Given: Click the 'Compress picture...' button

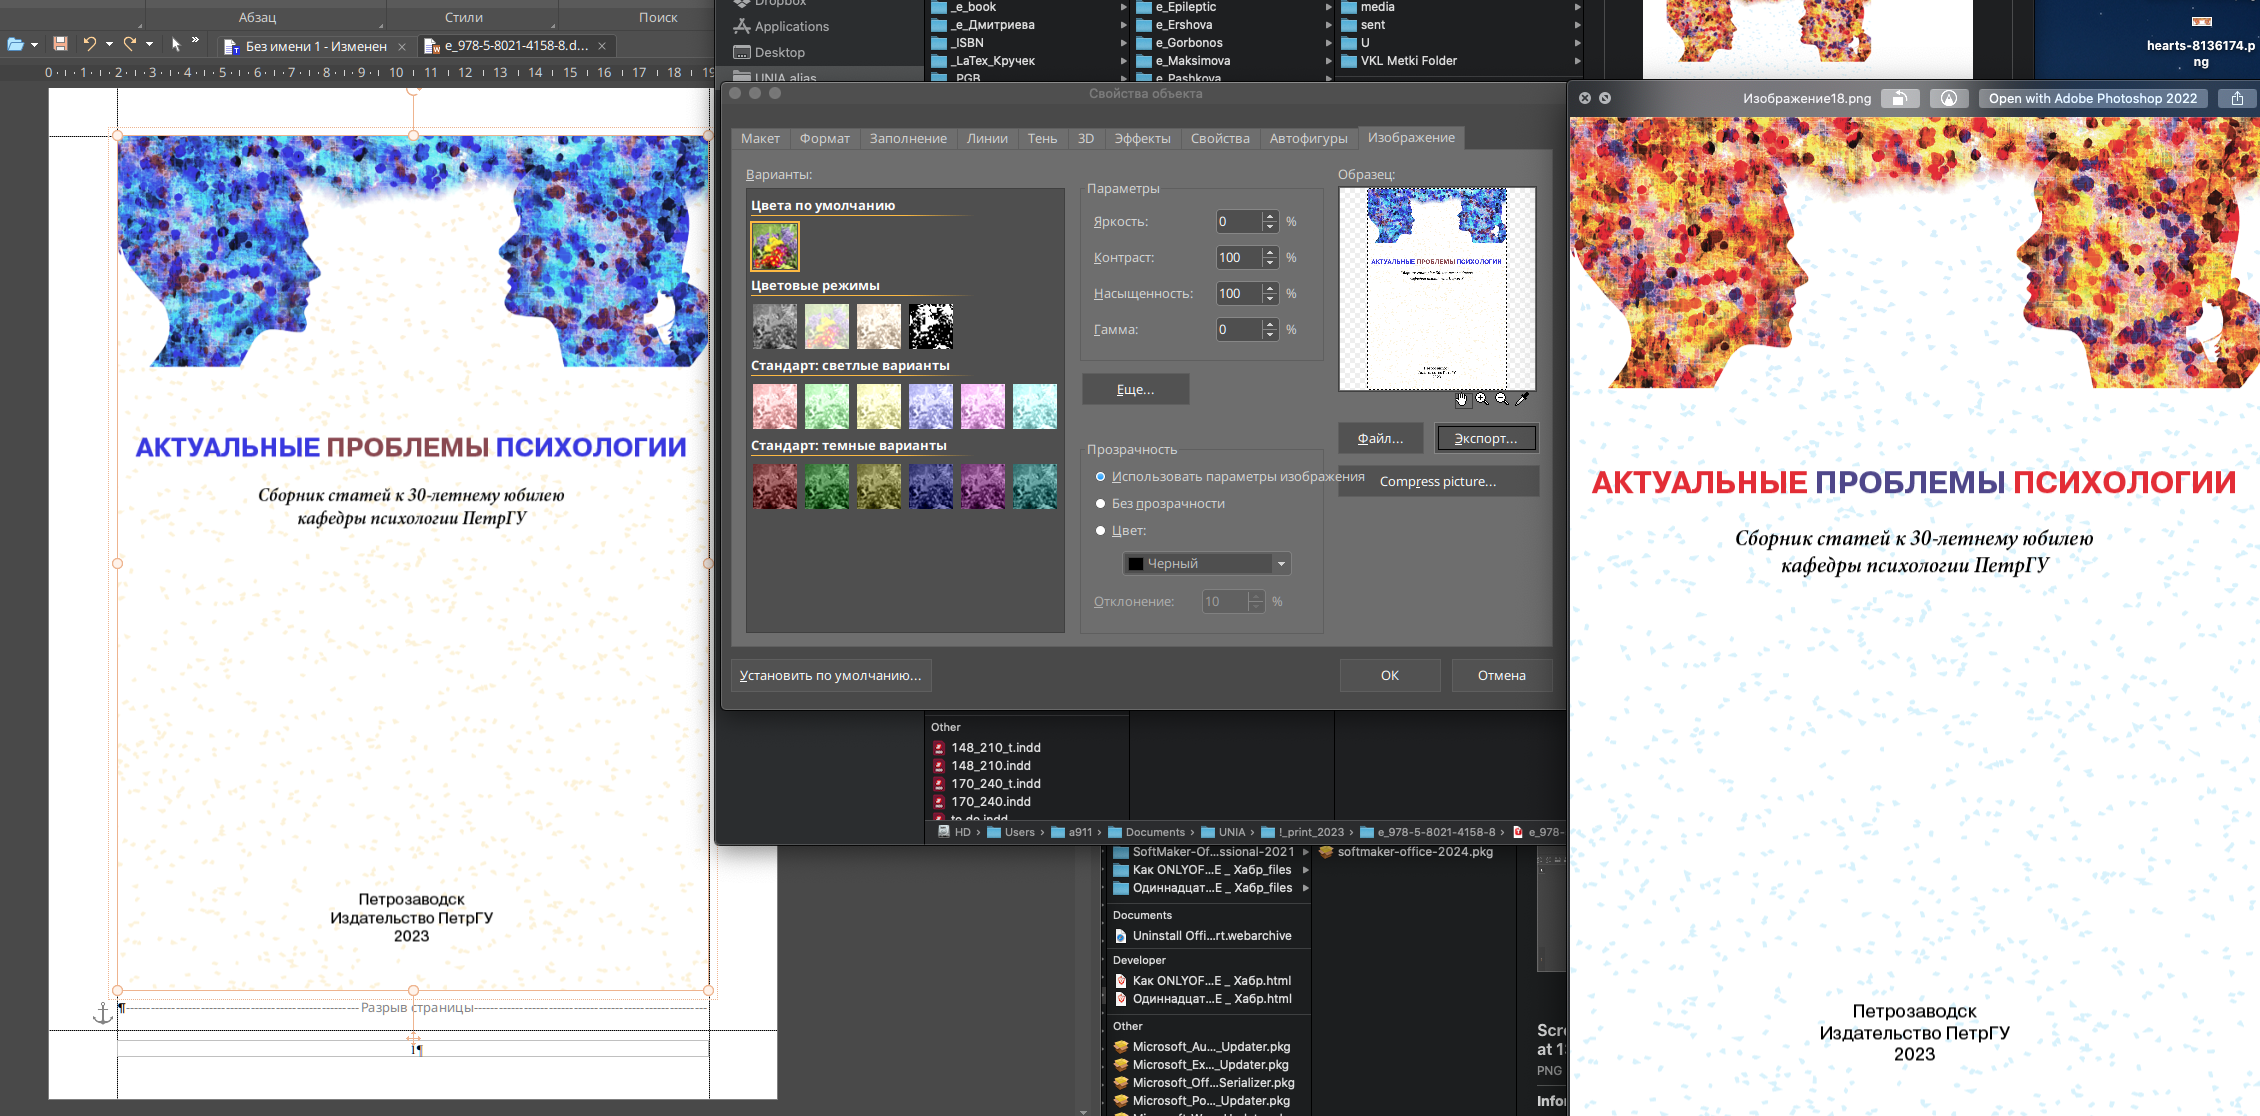Looking at the screenshot, I should coord(1438,482).
